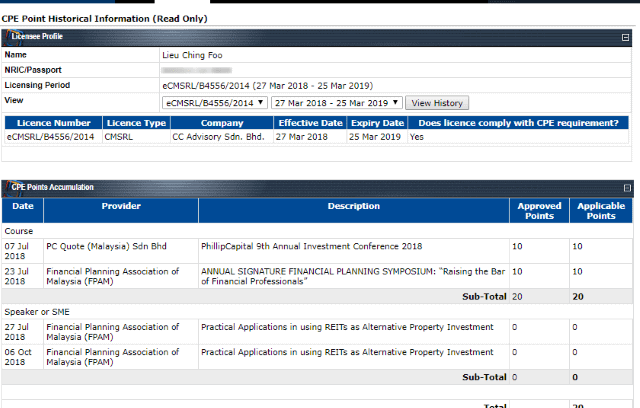This screenshot has height=408, width=640.
Task: Click the Approved Points column header
Action: pos(539,211)
